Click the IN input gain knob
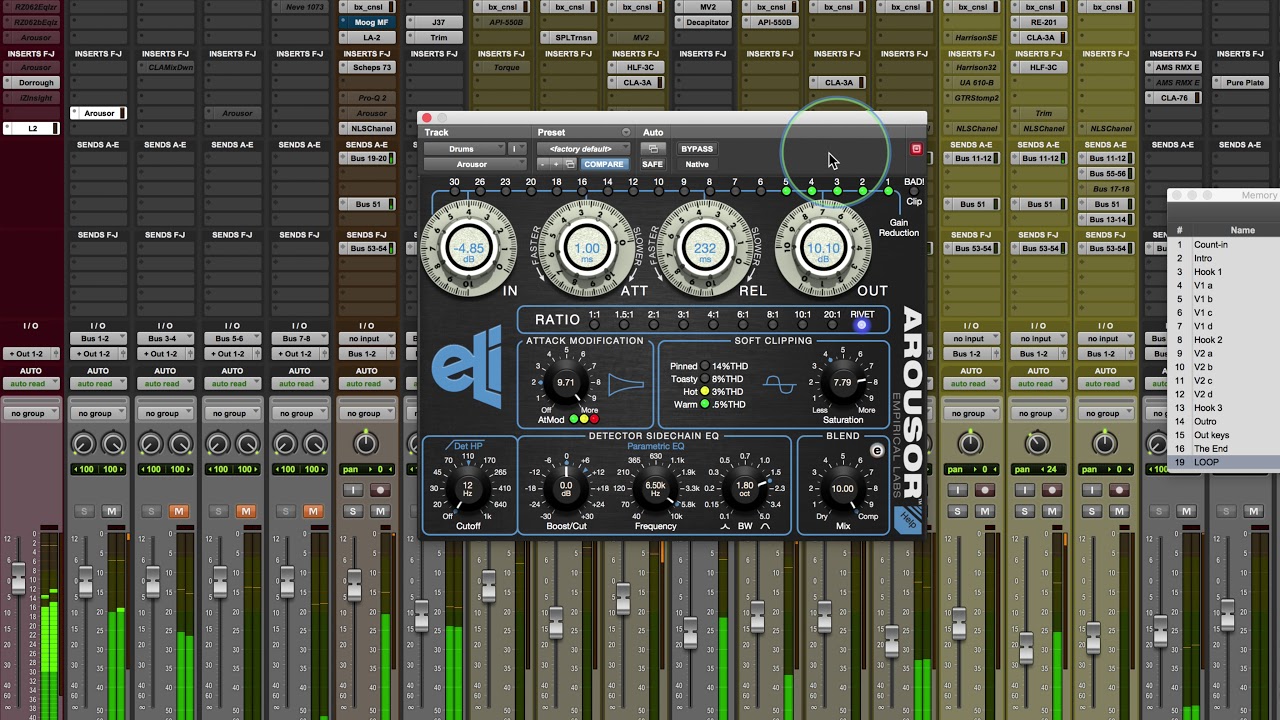 tap(469, 248)
